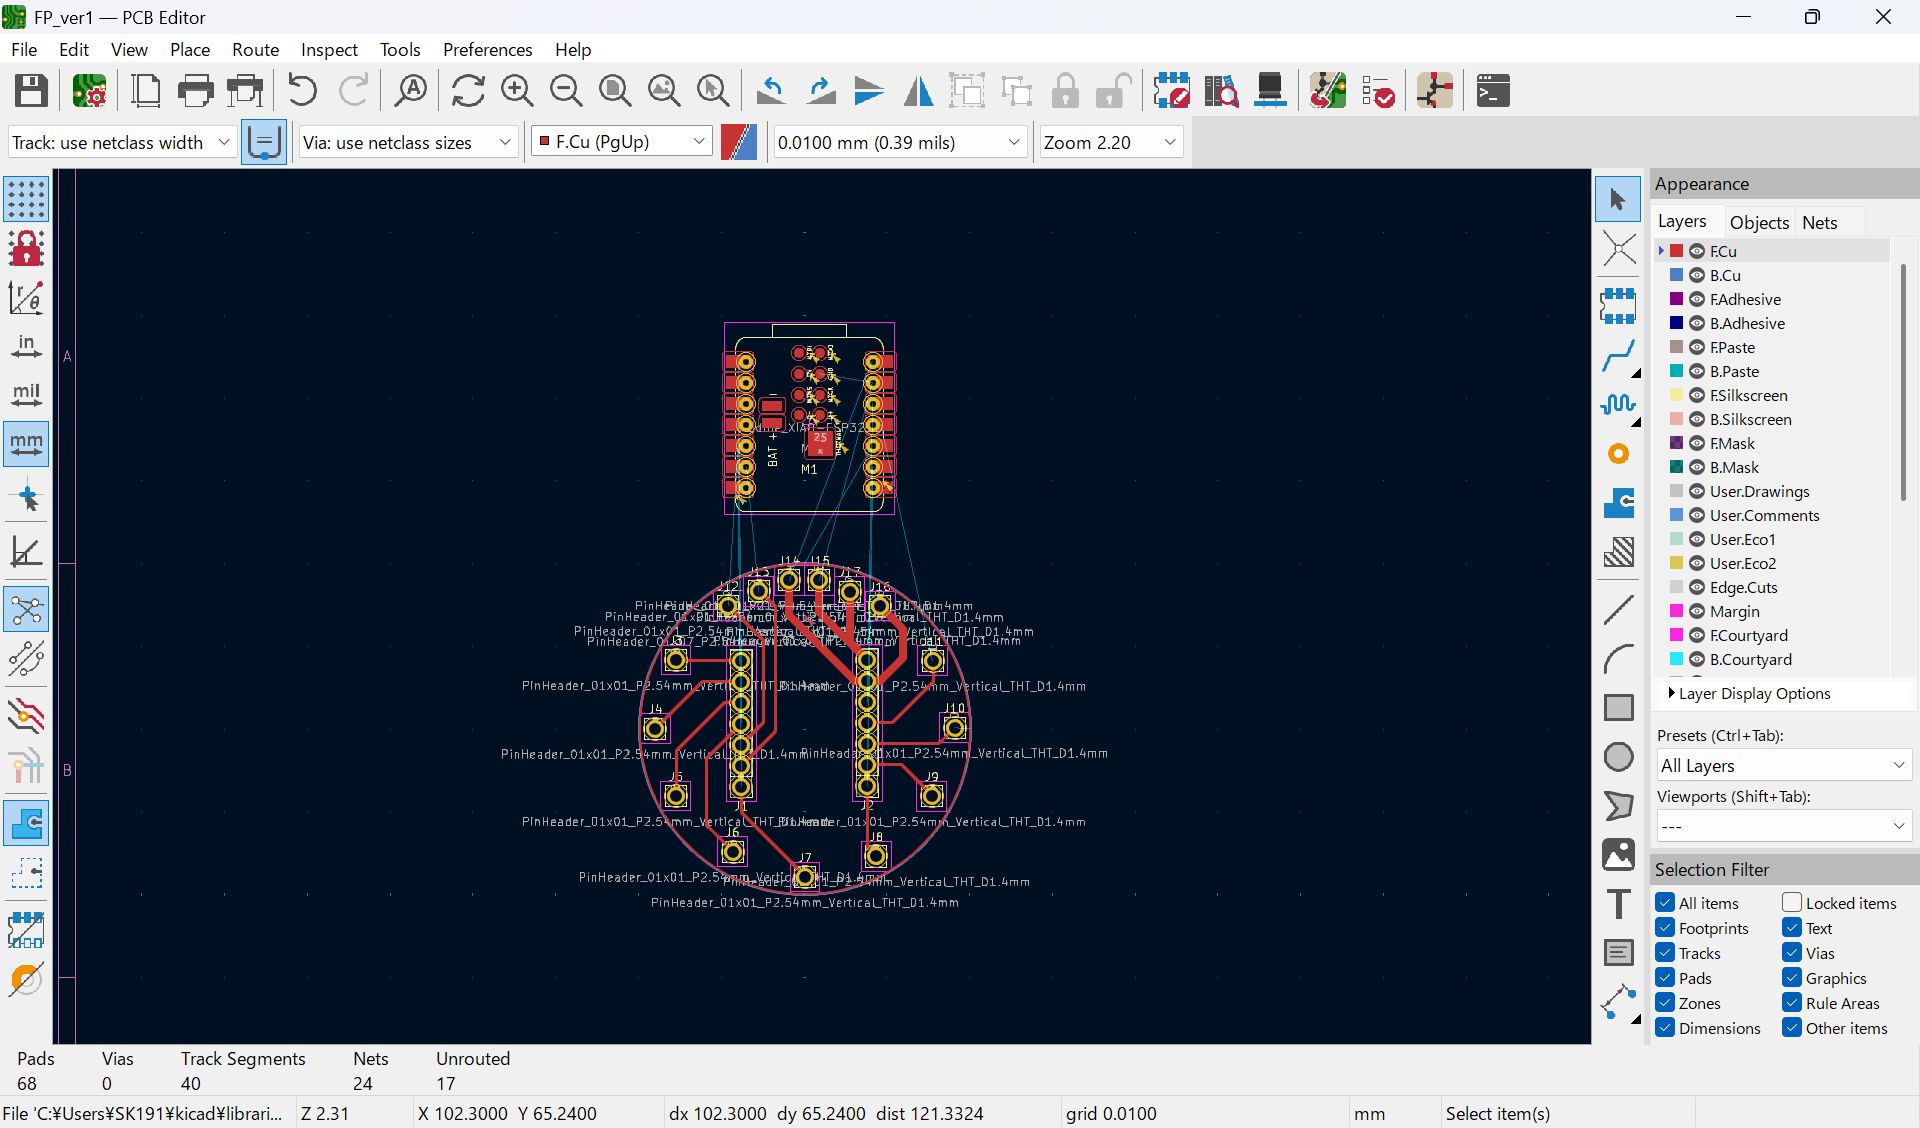Open the Preferences menu

pos(487,49)
